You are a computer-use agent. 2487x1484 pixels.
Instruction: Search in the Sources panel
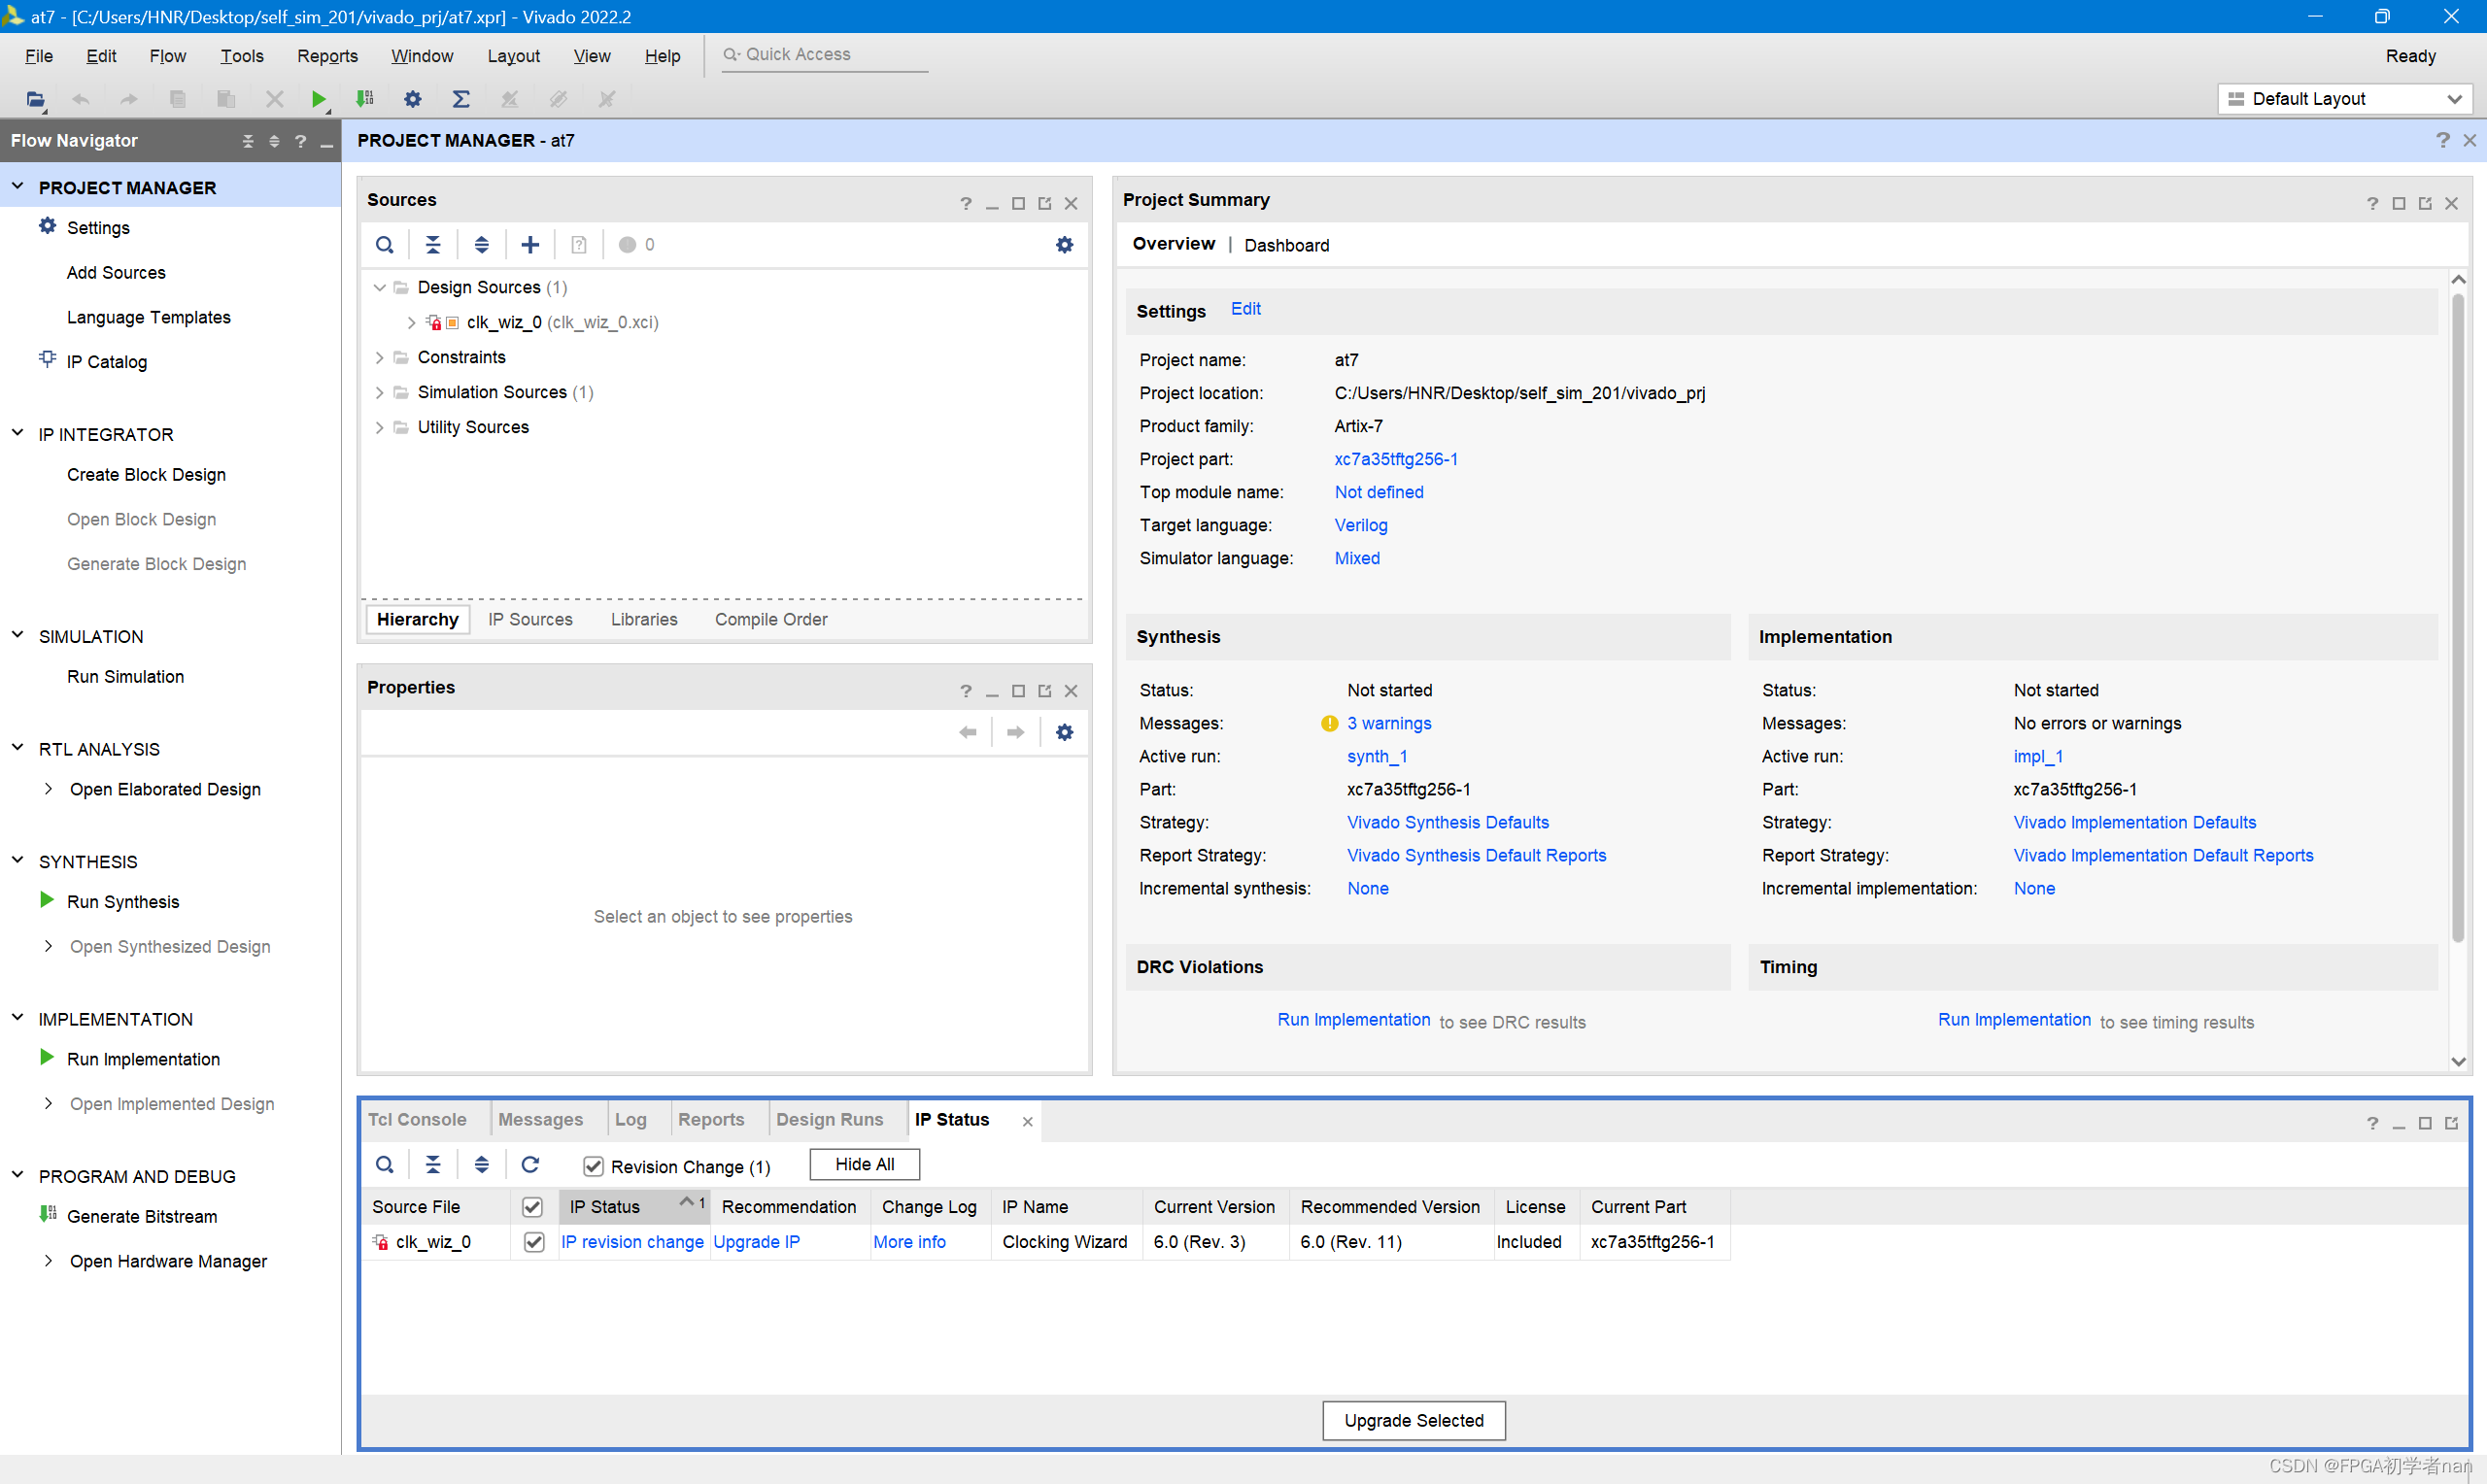385,245
